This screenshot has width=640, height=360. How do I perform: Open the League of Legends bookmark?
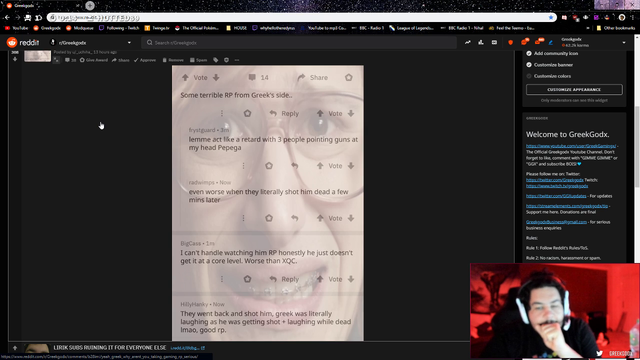411,28
